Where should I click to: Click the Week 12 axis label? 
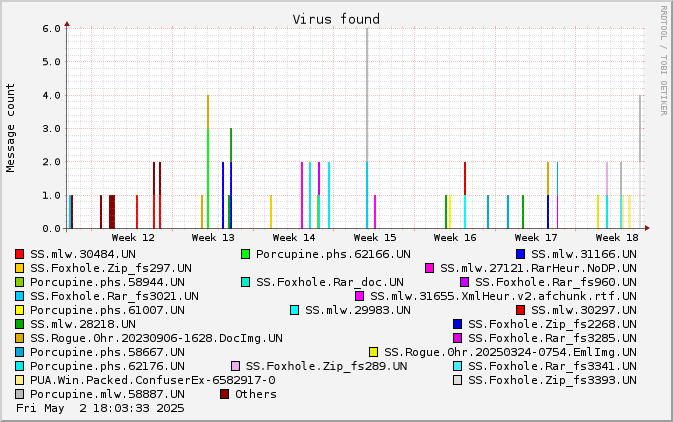133,238
